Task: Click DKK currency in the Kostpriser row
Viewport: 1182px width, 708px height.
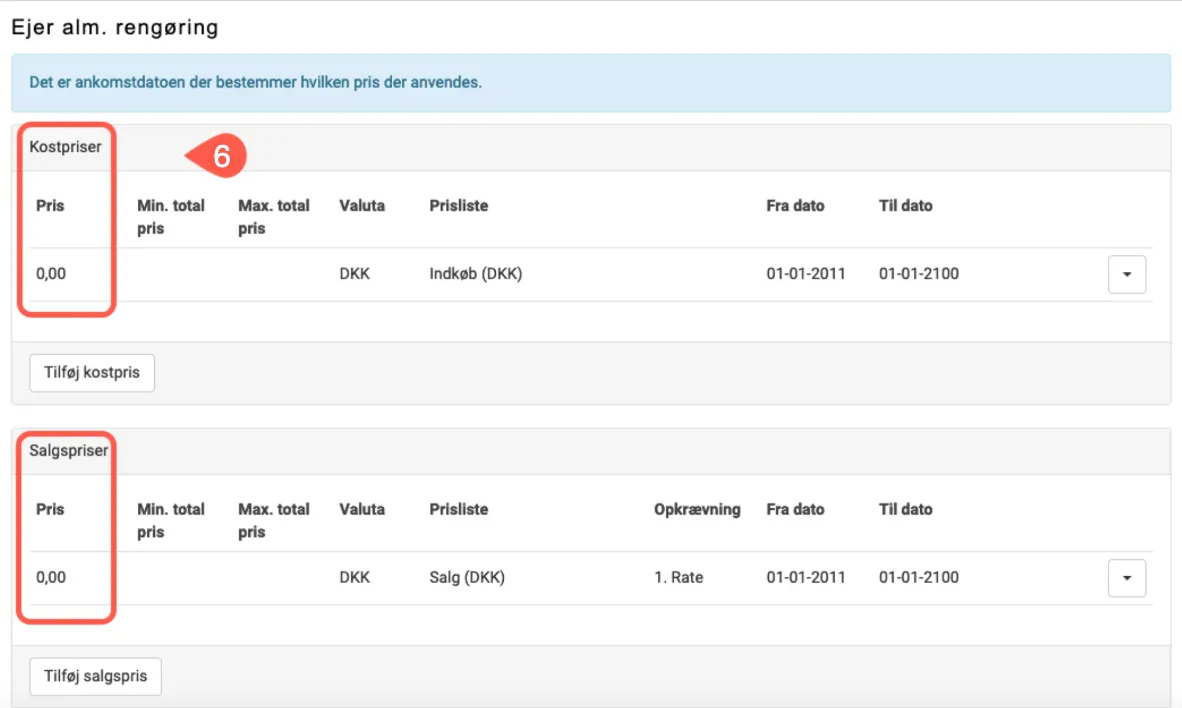Action: click(x=355, y=274)
